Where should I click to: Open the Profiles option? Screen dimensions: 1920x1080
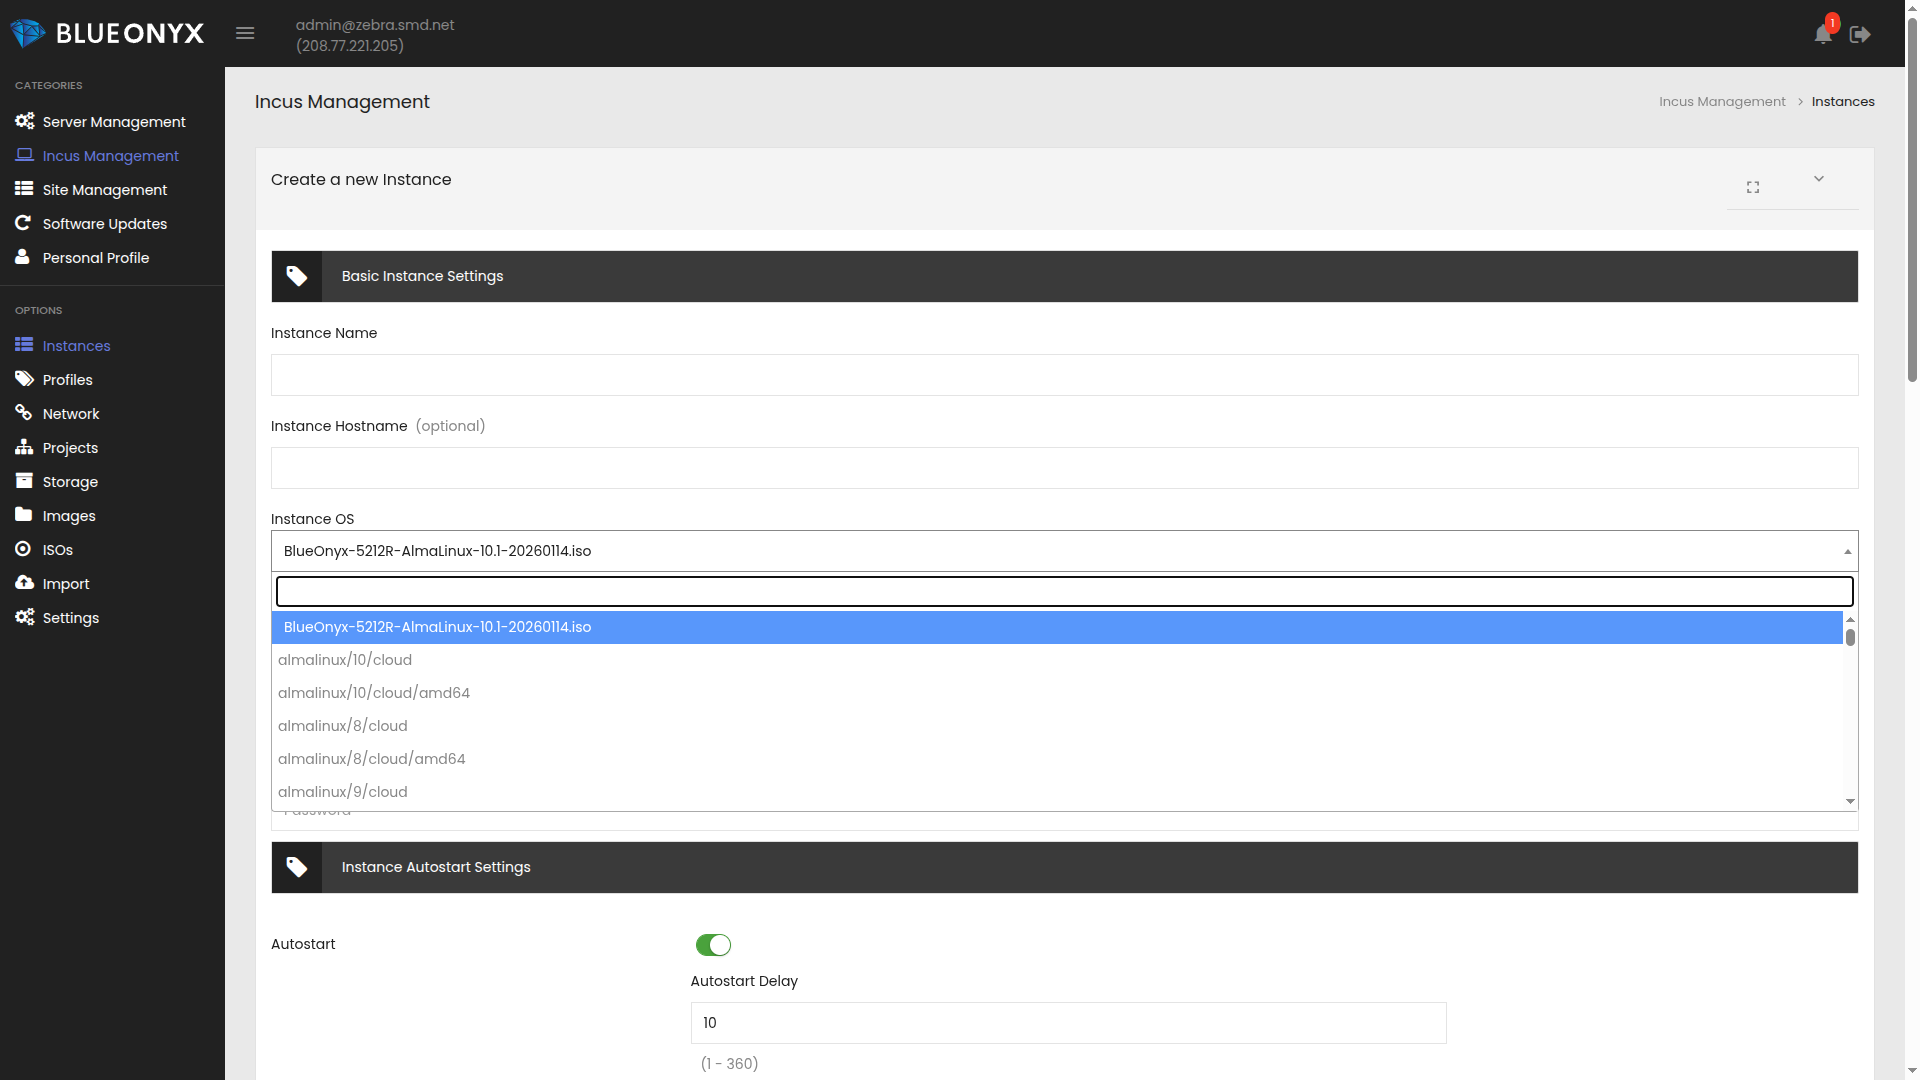(68, 380)
